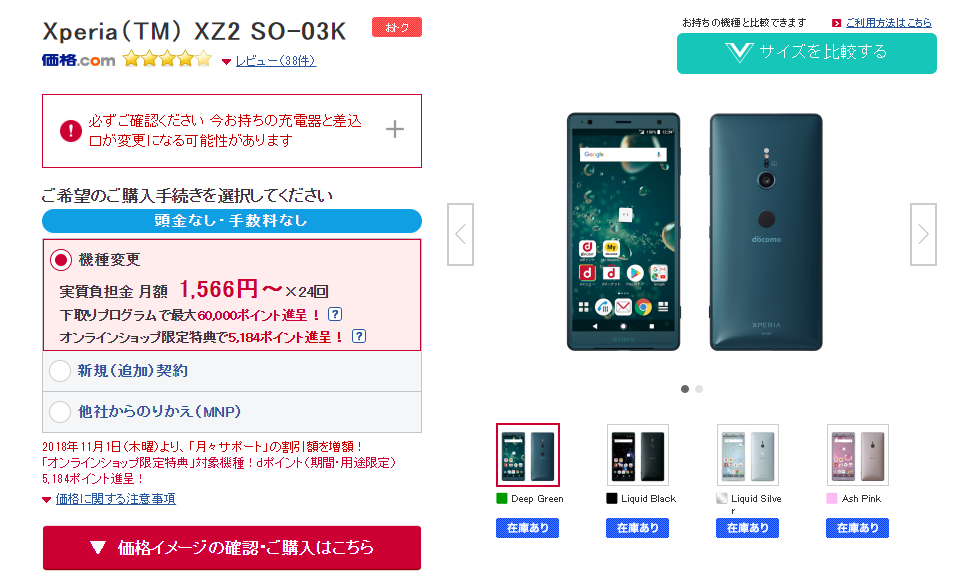This screenshot has height=578, width=976.
Task: Open the help icon for the 5,184 online shop points
Action: pos(359,337)
